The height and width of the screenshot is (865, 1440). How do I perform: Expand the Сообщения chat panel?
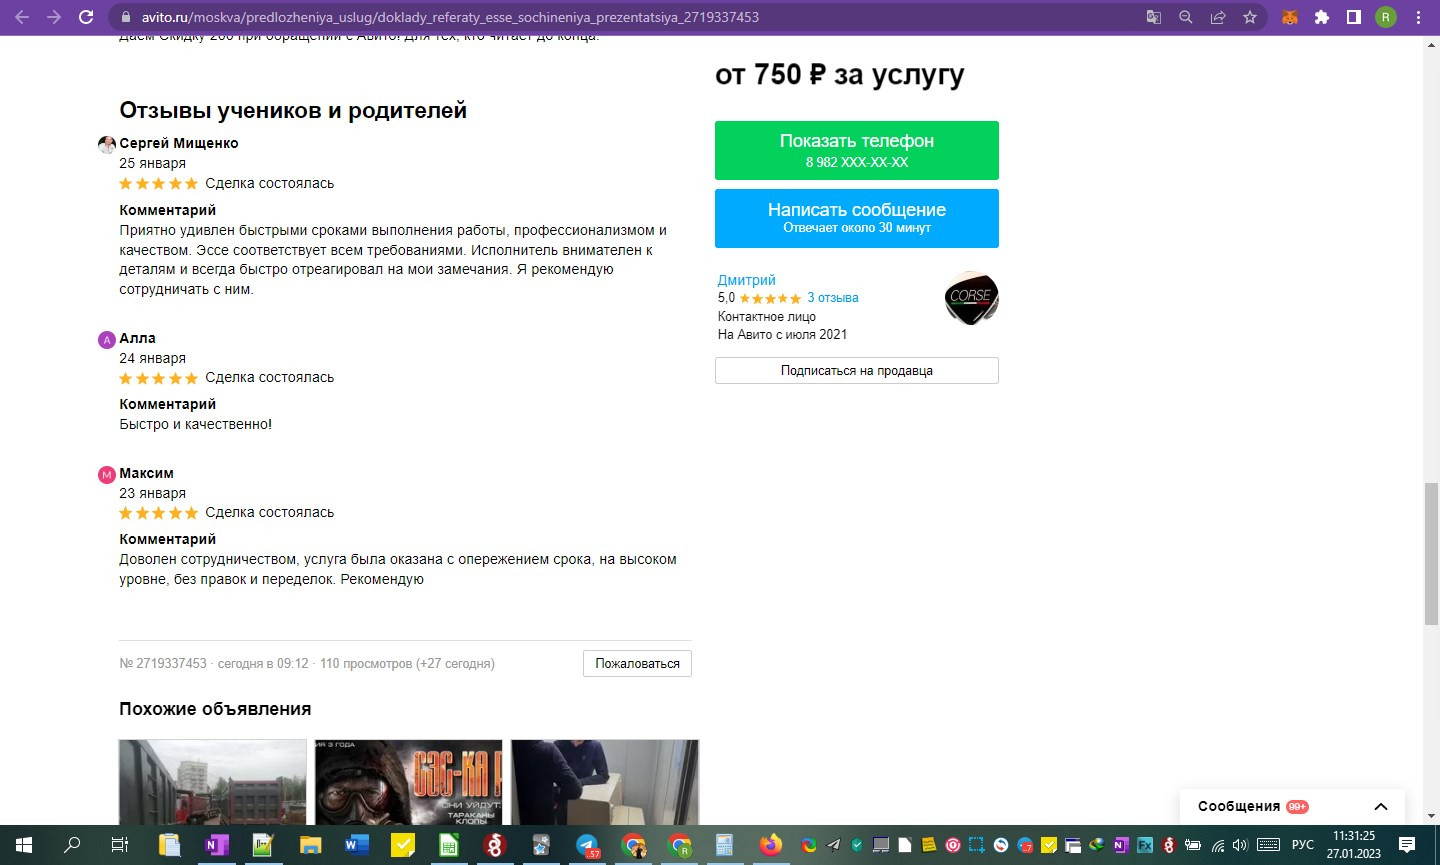point(1381,807)
